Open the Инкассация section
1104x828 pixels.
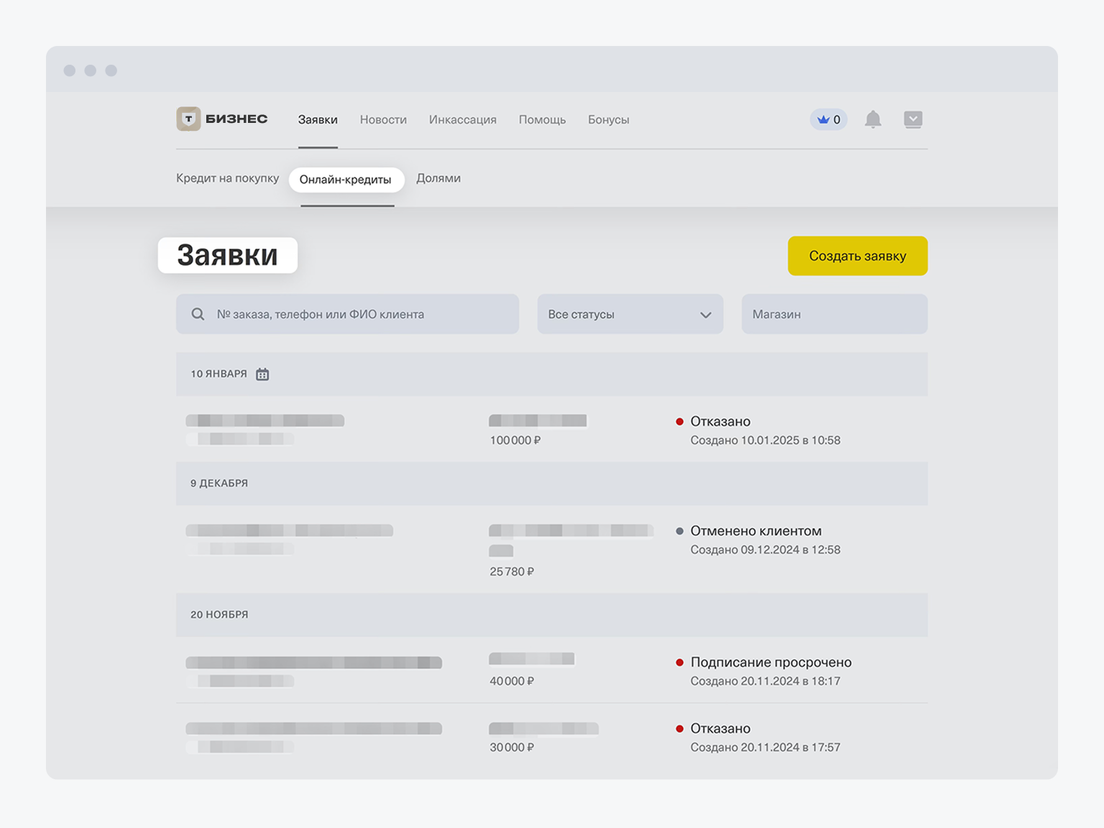coord(462,120)
